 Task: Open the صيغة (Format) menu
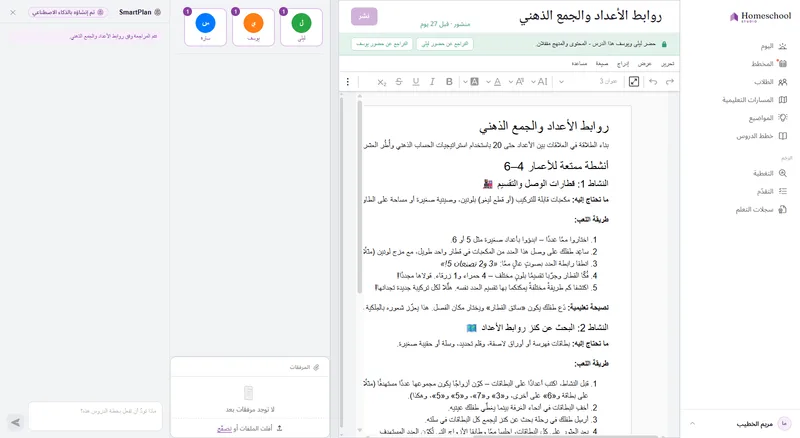(x=602, y=64)
